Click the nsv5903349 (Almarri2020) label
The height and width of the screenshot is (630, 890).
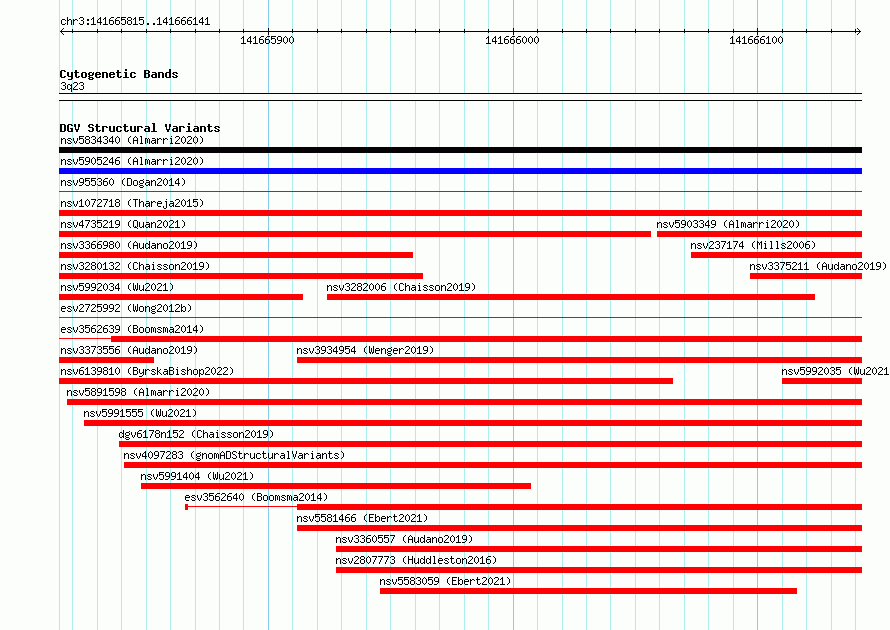click(728, 224)
